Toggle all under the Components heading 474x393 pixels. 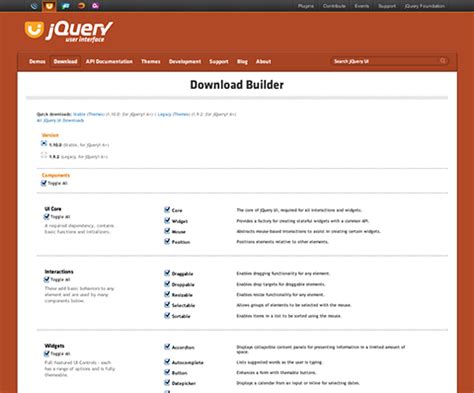point(44,183)
